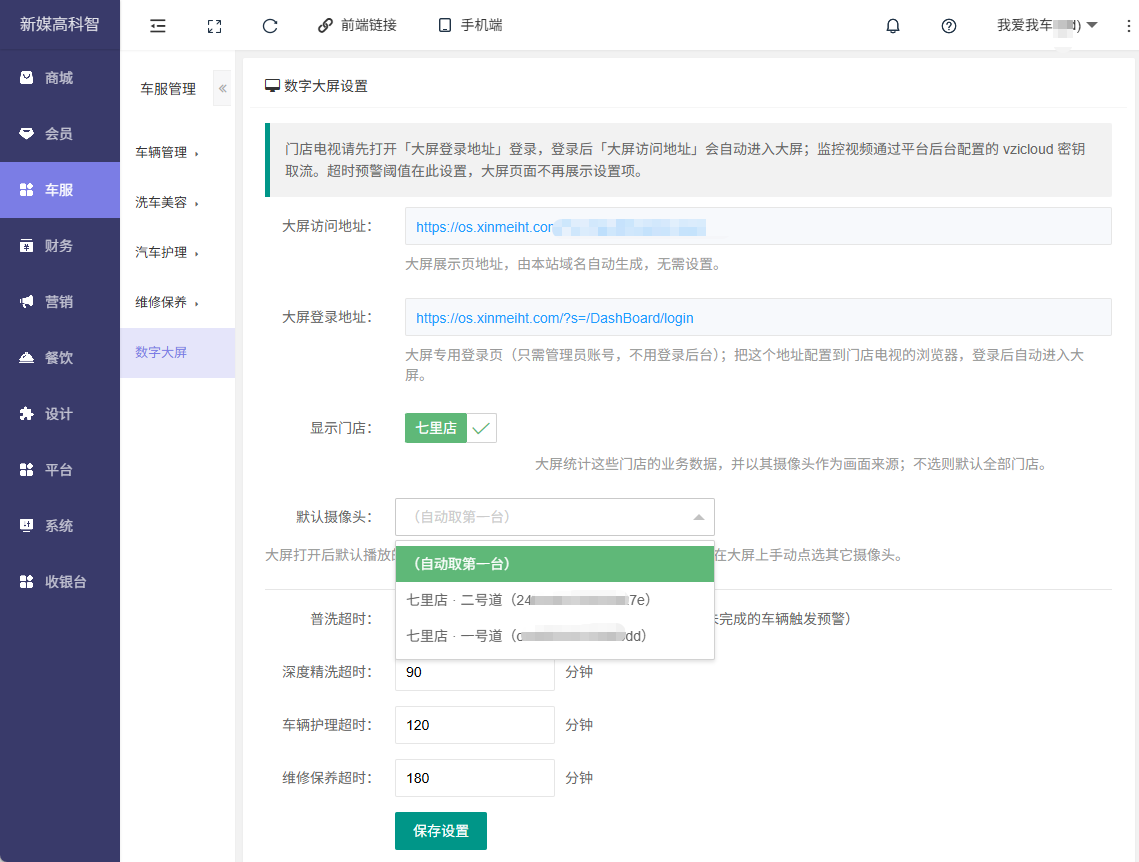The width and height of the screenshot is (1139, 862).
Task: Select 车服 in the sidebar
Action: (60, 190)
